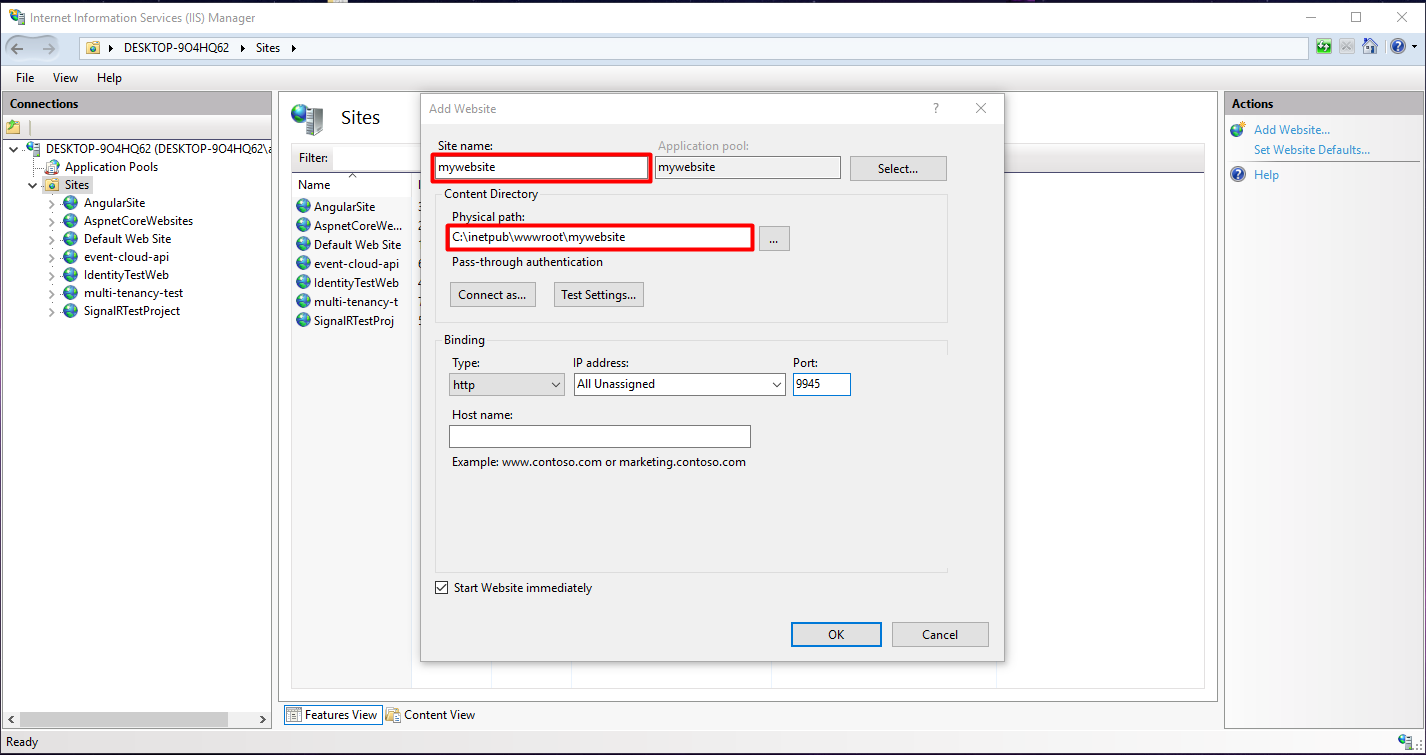Click the Select... application pool button
Image resolution: width=1426 pixels, height=755 pixels.
click(x=898, y=168)
